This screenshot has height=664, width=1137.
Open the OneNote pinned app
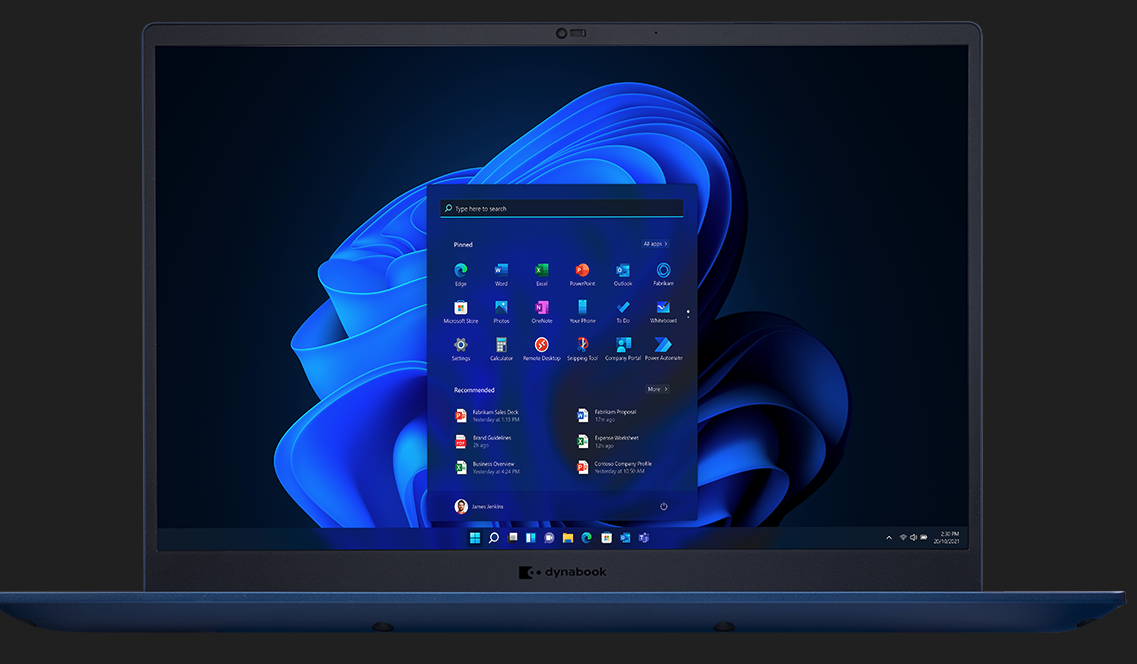coord(541,309)
